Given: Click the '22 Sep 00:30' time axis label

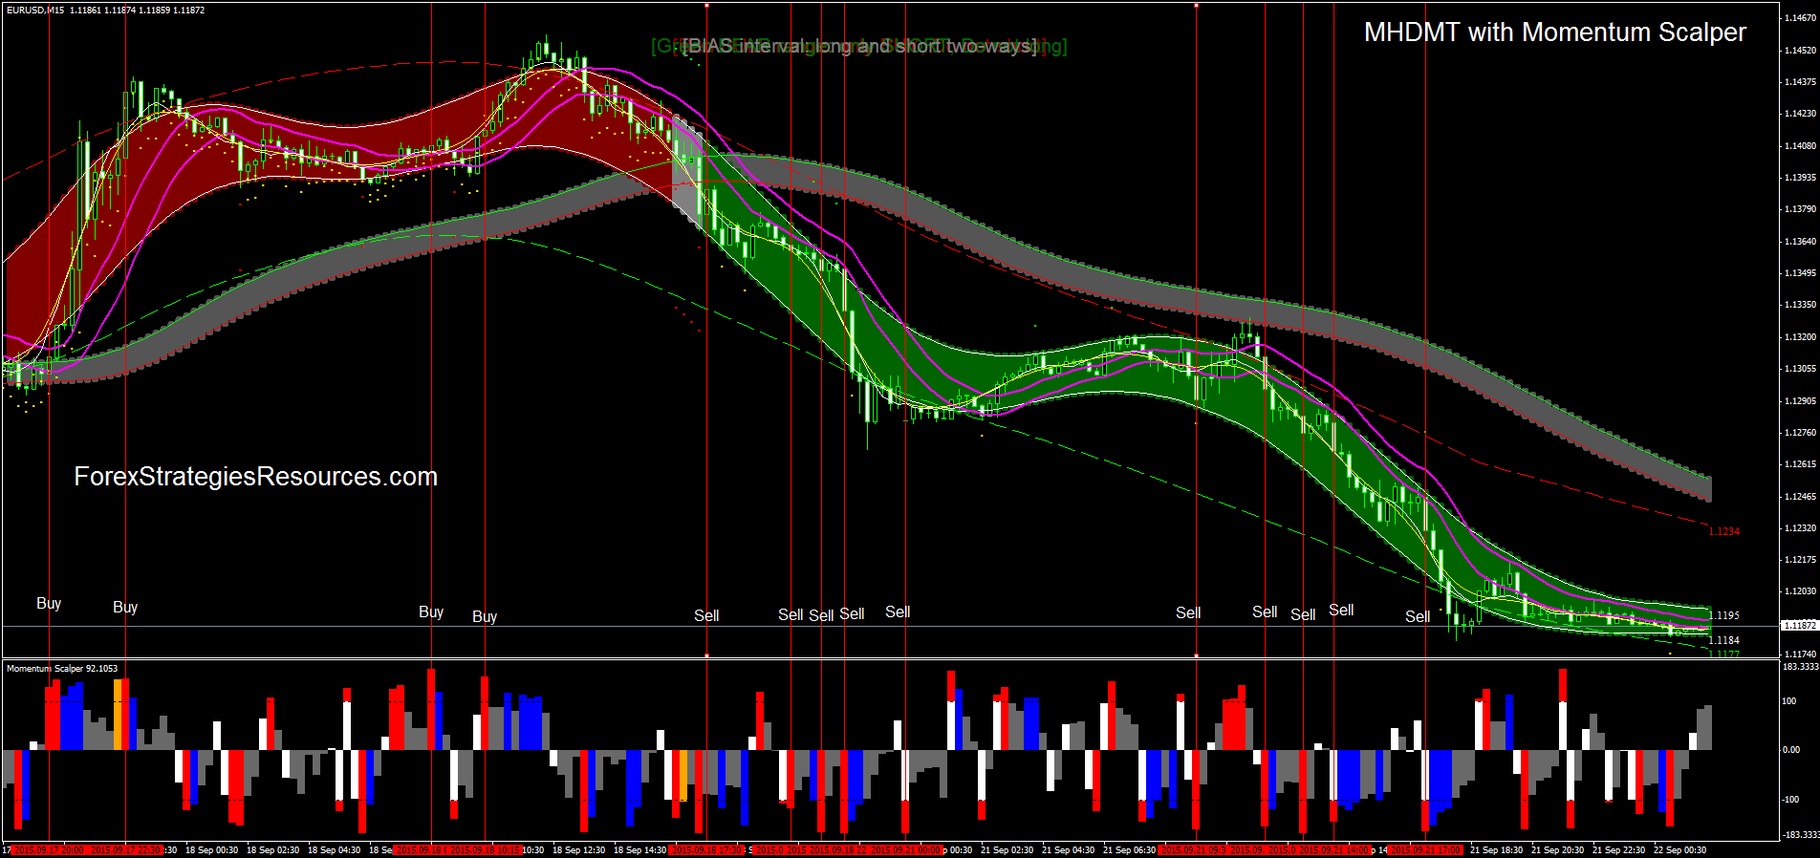Looking at the screenshot, I should 1679,850.
